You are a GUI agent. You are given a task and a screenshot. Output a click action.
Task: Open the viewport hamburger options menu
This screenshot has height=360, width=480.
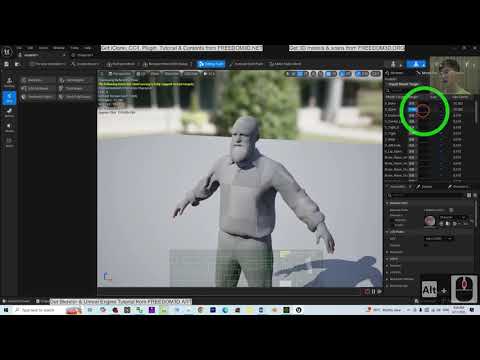tap(102, 74)
